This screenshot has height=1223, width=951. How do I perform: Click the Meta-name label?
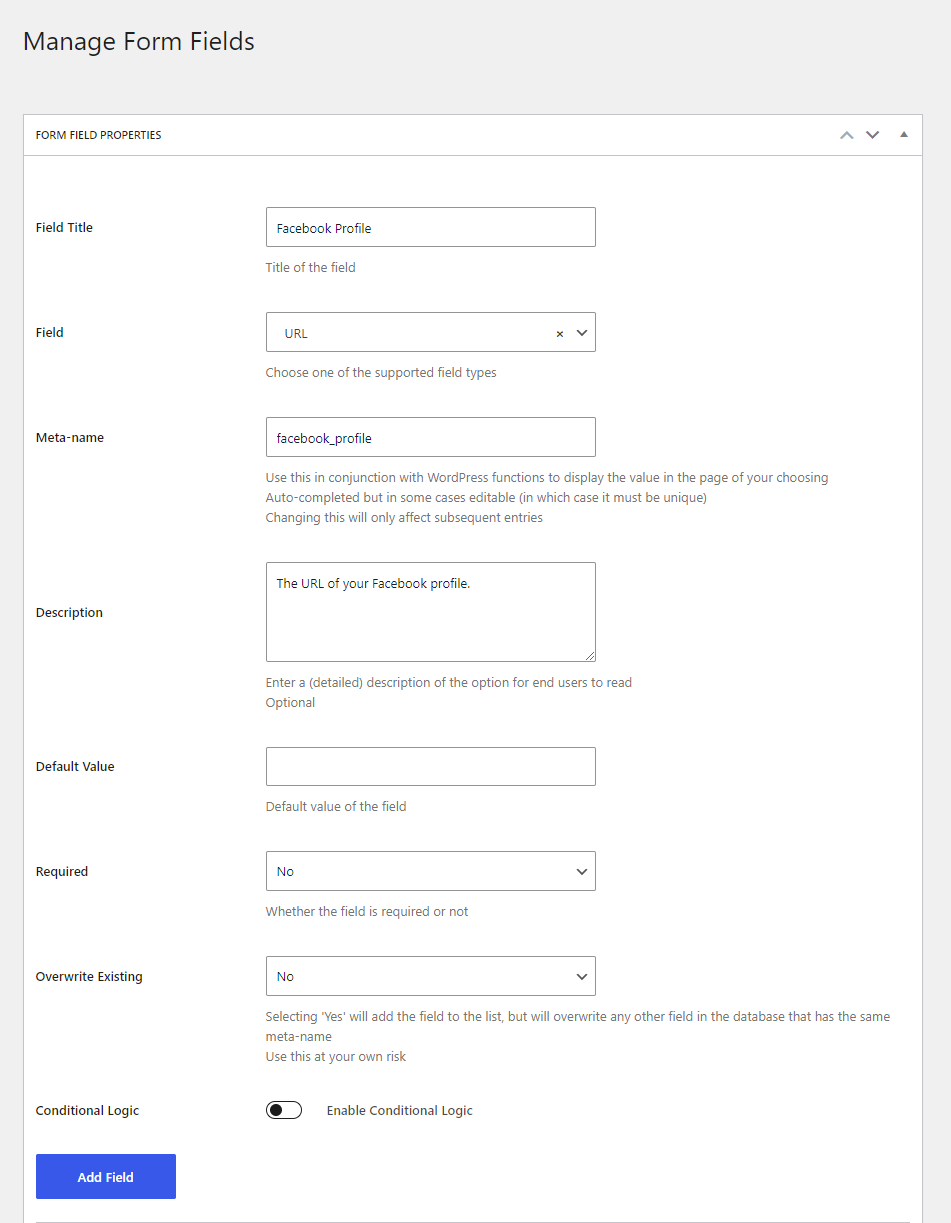pos(70,438)
